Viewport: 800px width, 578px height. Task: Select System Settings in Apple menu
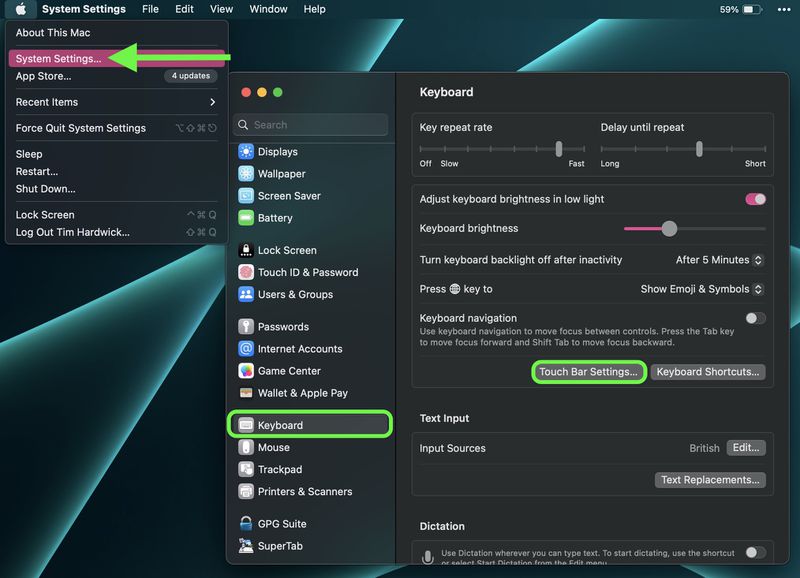point(60,59)
